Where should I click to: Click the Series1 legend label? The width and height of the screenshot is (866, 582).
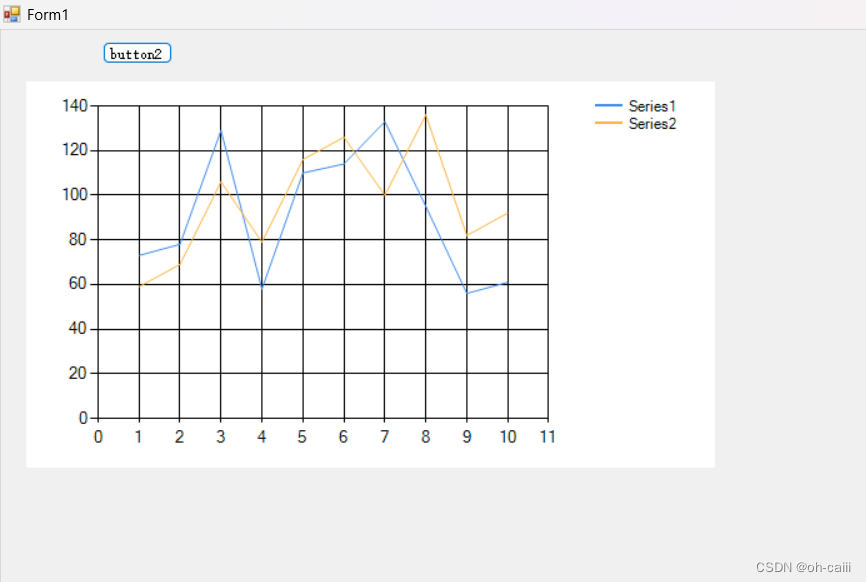[x=652, y=106]
